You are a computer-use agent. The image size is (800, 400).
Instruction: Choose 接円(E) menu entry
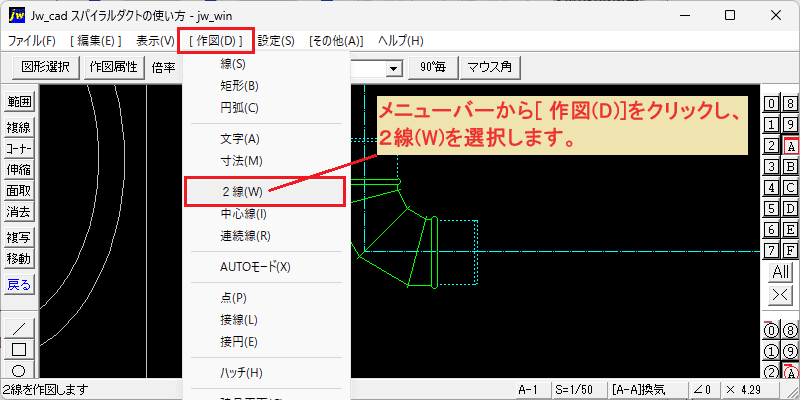pos(266,342)
